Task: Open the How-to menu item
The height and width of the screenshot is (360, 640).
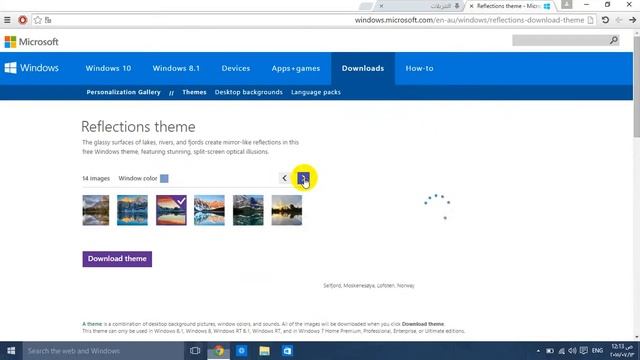Action: (x=419, y=68)
